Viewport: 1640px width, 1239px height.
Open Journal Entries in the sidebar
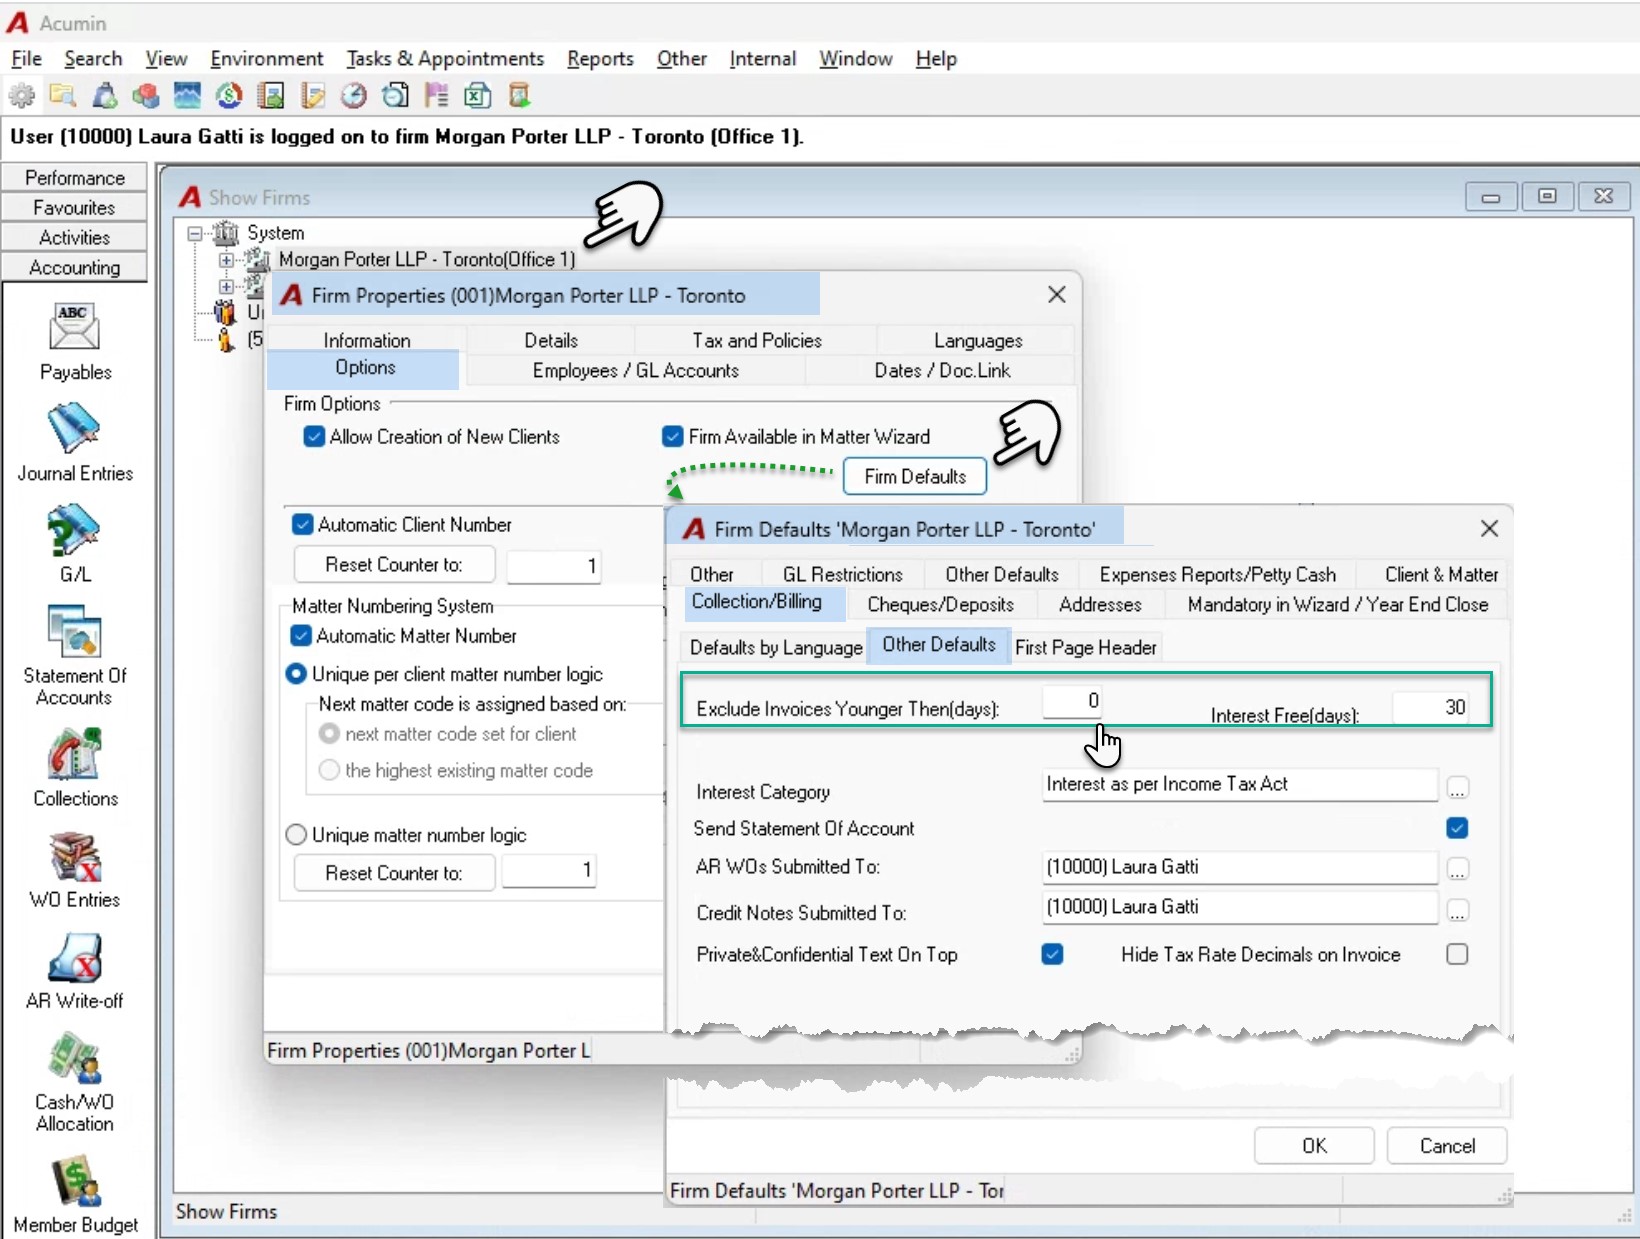pos(74,429)
